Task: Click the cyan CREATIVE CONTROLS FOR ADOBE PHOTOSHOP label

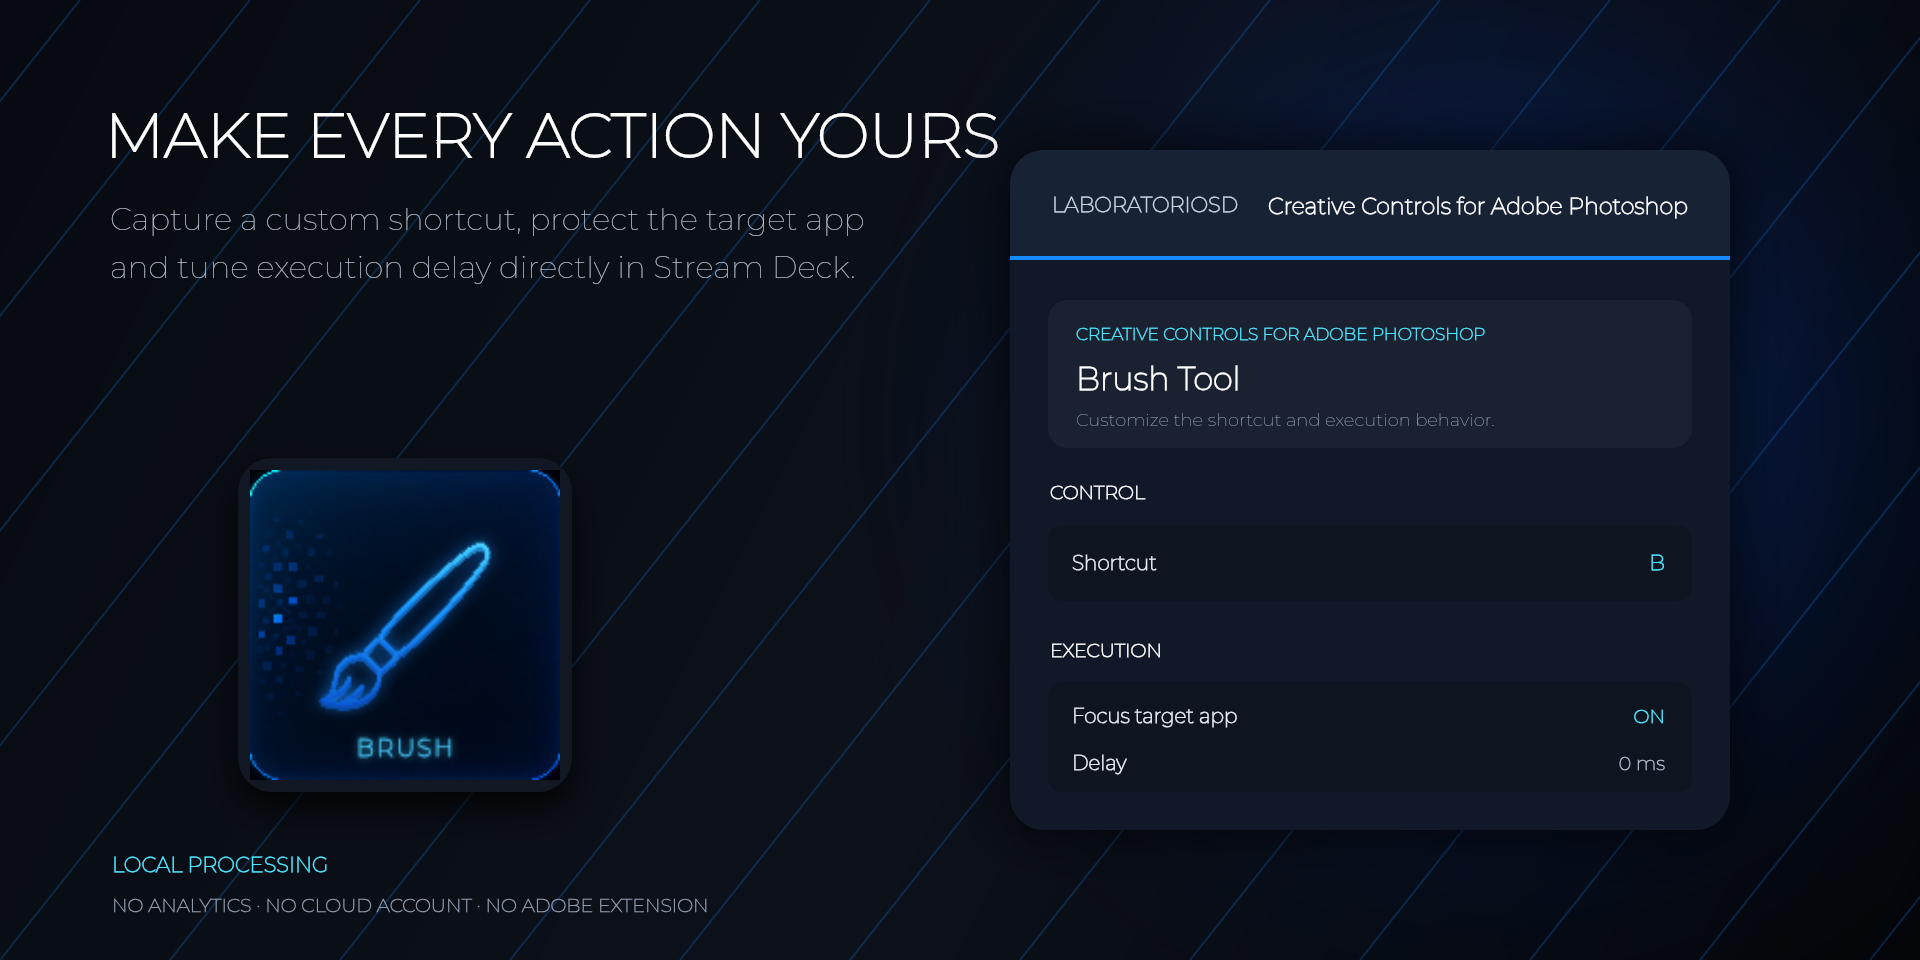Action: point(1280,334)
